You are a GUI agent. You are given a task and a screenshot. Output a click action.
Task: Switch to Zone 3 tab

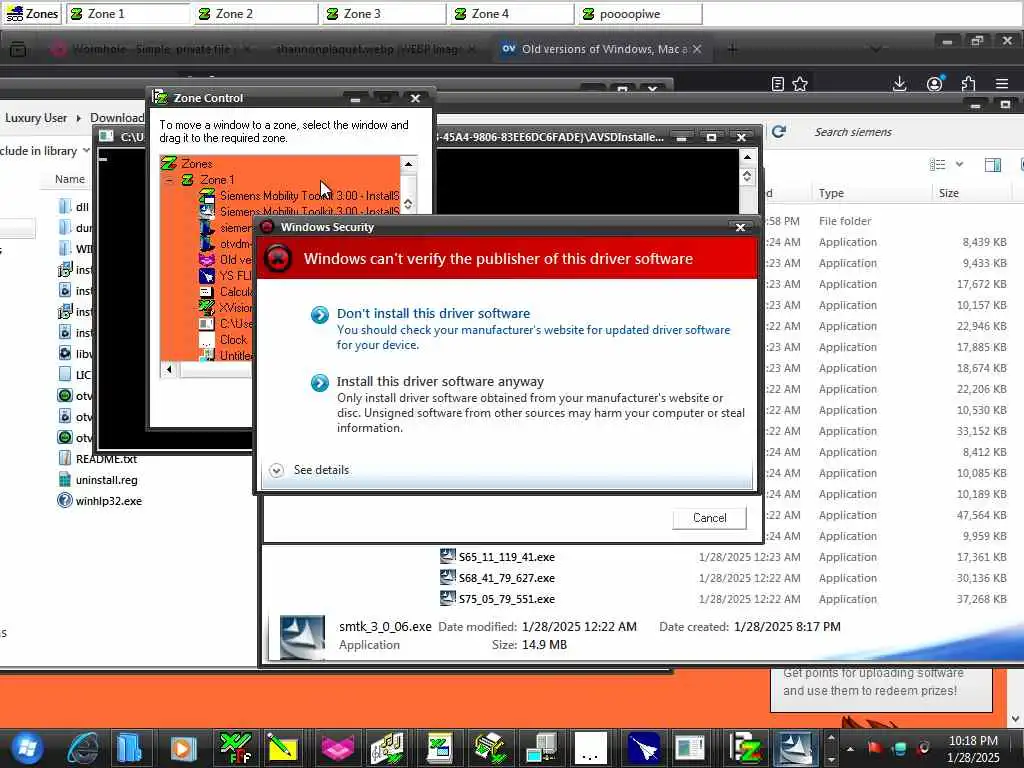pyautogui.click(x=384, y=14)
